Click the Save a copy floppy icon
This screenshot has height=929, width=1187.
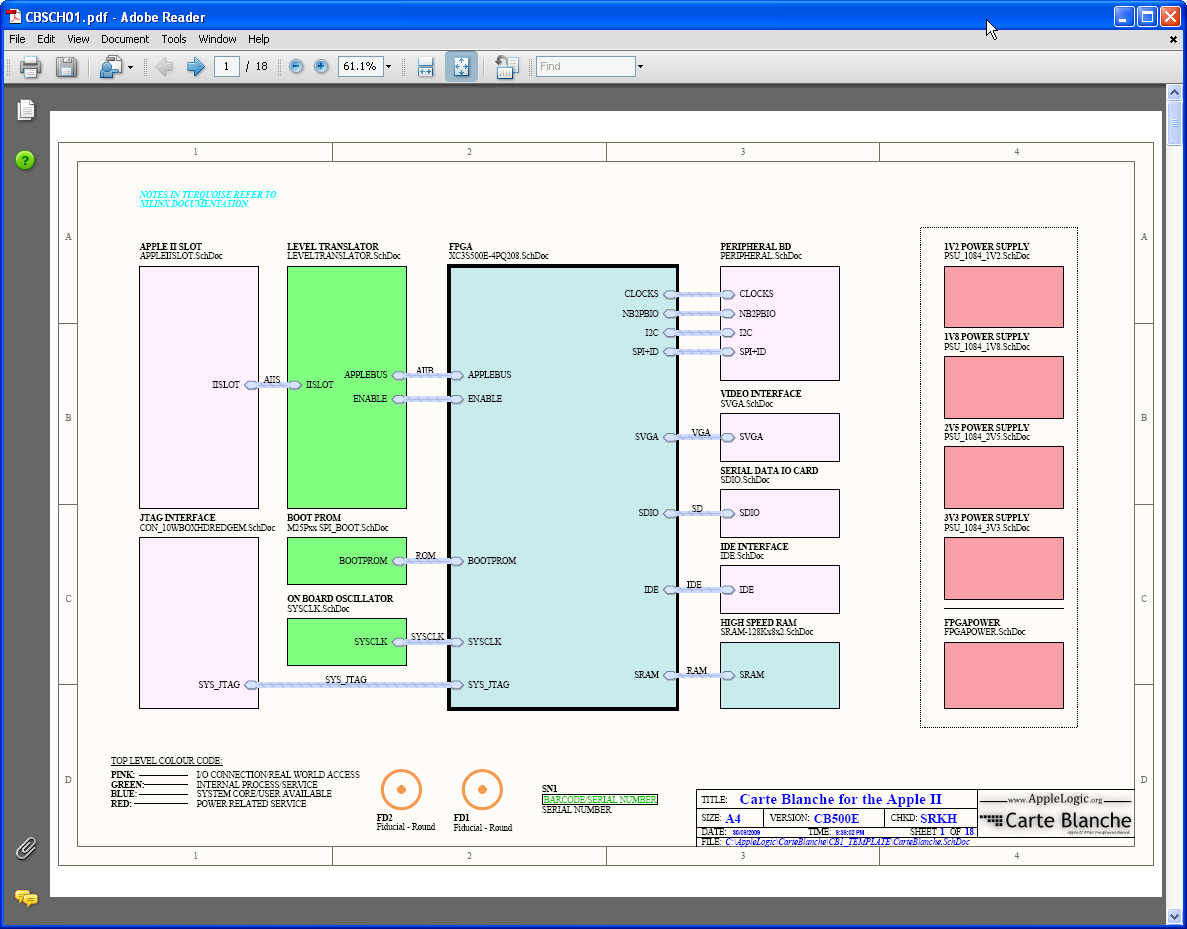(66, 67)
